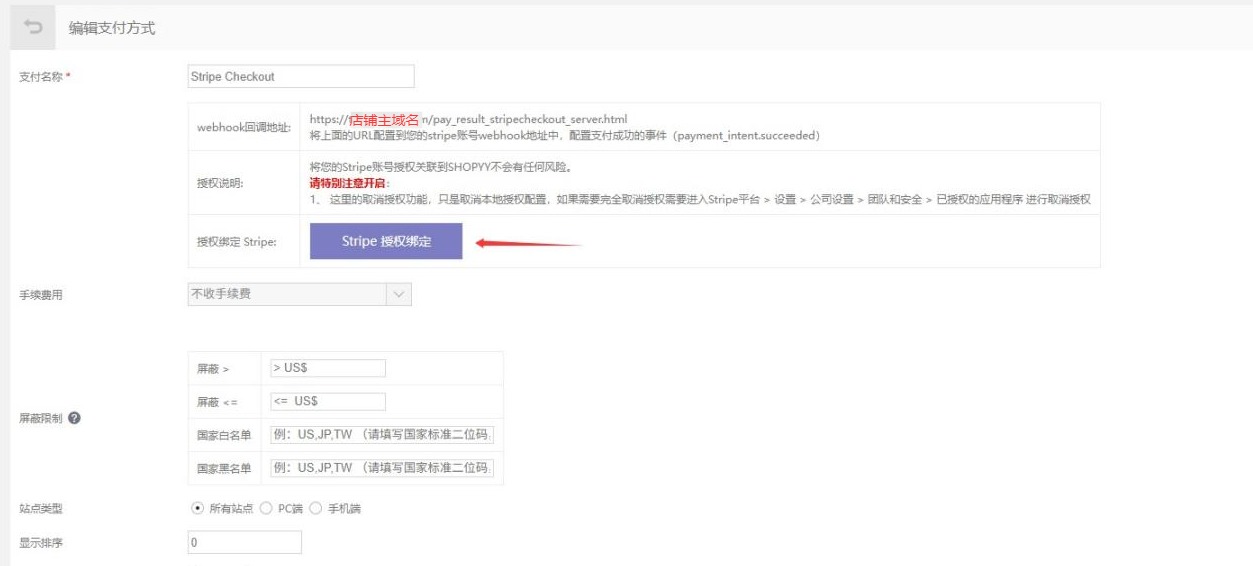Click the back arrow icon
The height and width of the screenshot is (566, 1253).
coord(33,28)
